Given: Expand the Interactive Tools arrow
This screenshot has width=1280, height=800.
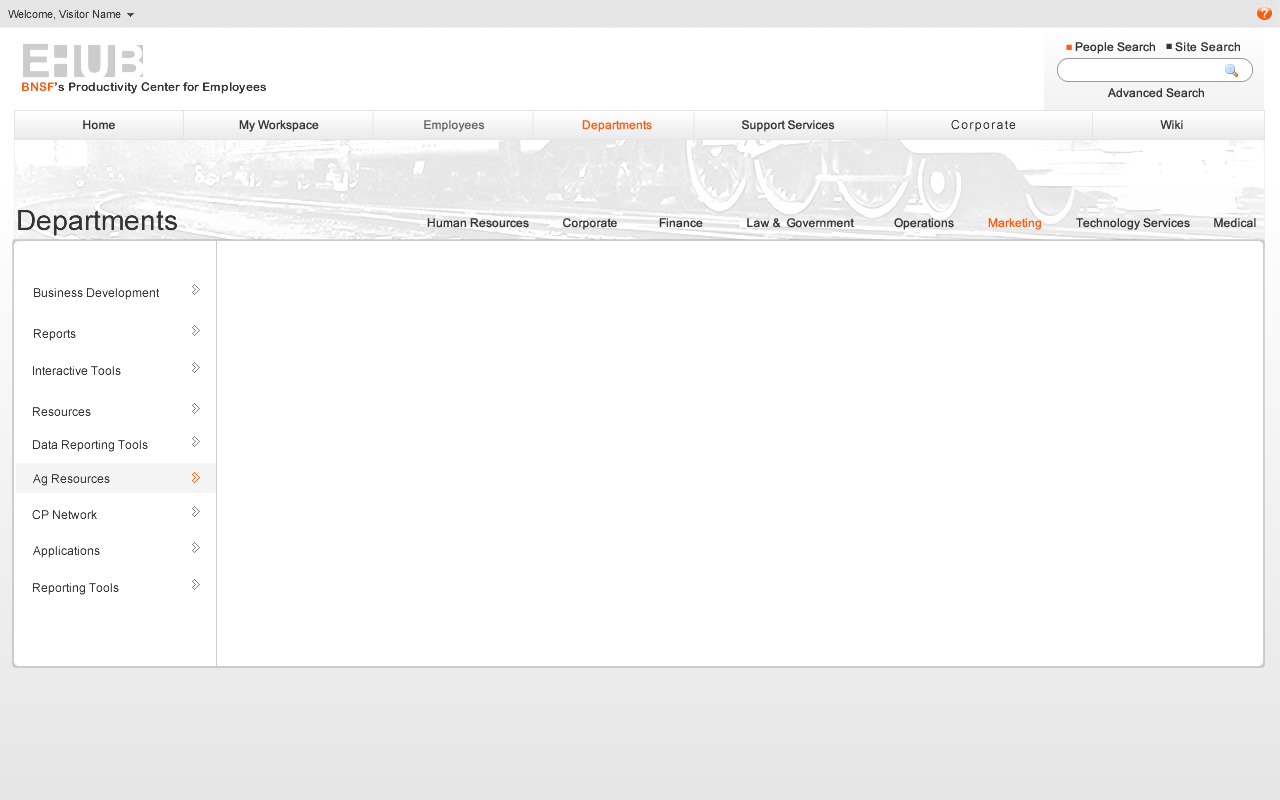Looking at the screenshot, I should tap(196, 368).
